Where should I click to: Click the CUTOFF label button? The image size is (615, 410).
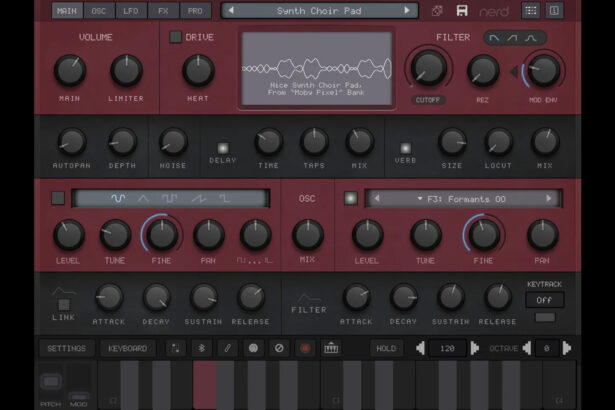pyautogui.click(x=428, y=100)
